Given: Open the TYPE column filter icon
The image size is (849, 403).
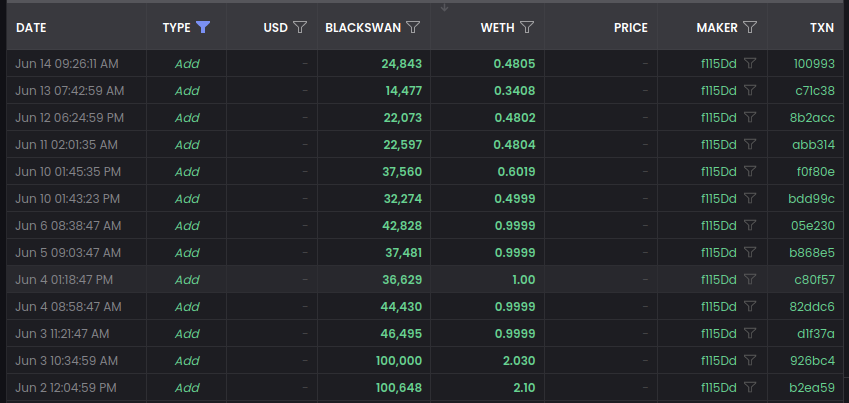Looking at the screenshot, I should tap(203, 28).
